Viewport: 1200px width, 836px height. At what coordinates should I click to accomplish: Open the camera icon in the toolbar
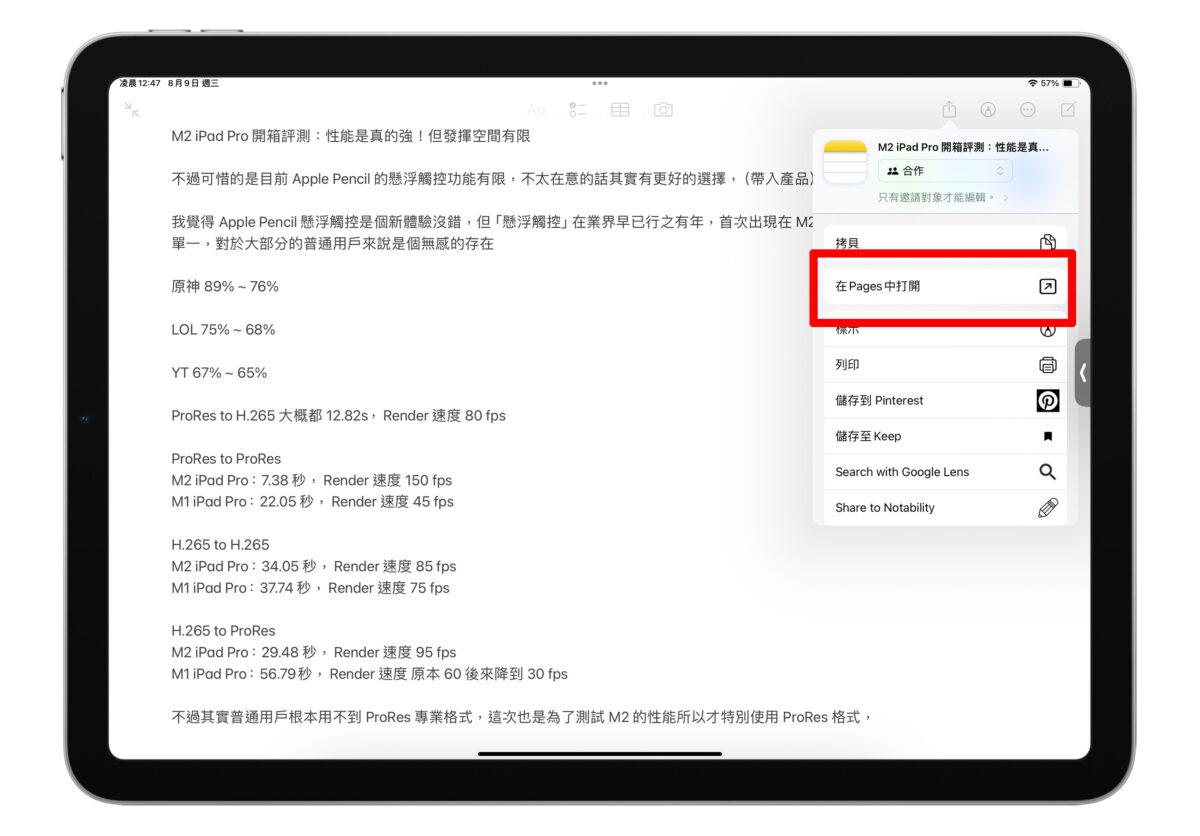663,110
